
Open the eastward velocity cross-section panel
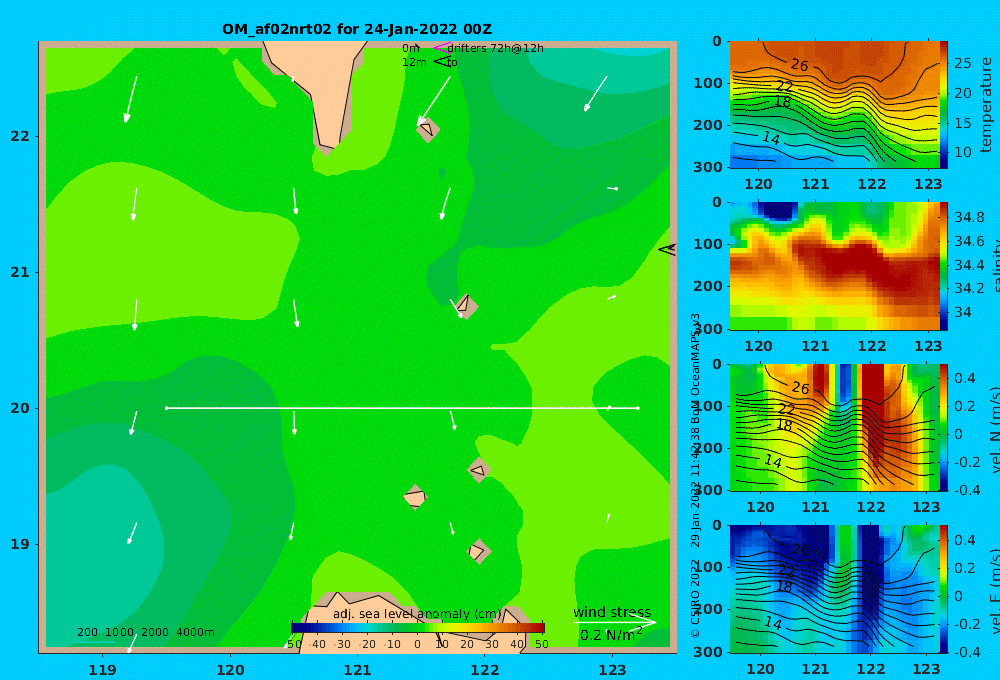[x=834, y=589]
